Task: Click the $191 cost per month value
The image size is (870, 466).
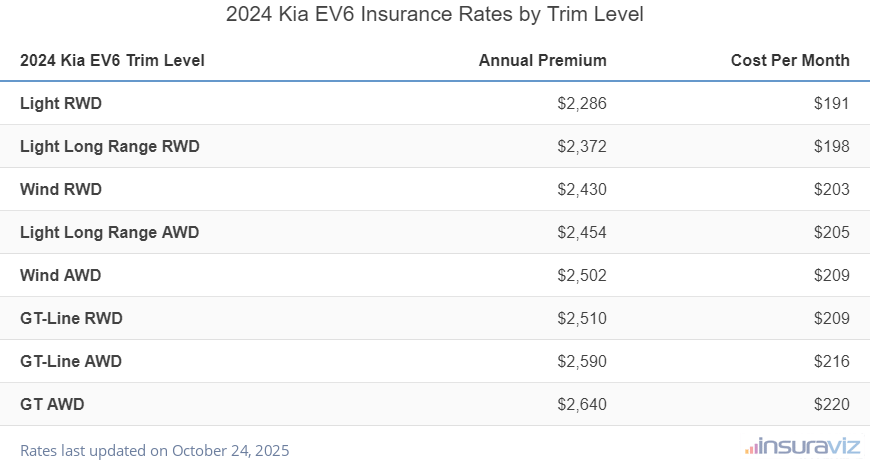Action: [x=831, y=103]
